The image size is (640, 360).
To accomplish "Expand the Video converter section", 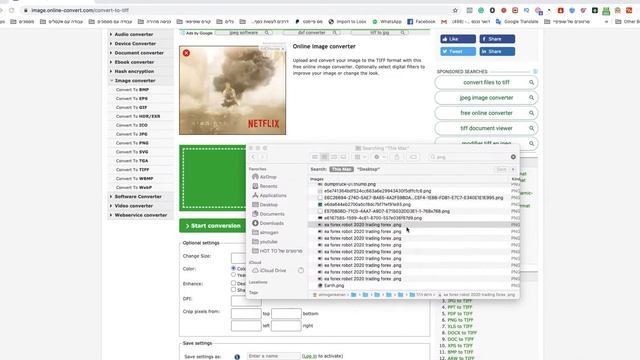I will coord(133,206).
